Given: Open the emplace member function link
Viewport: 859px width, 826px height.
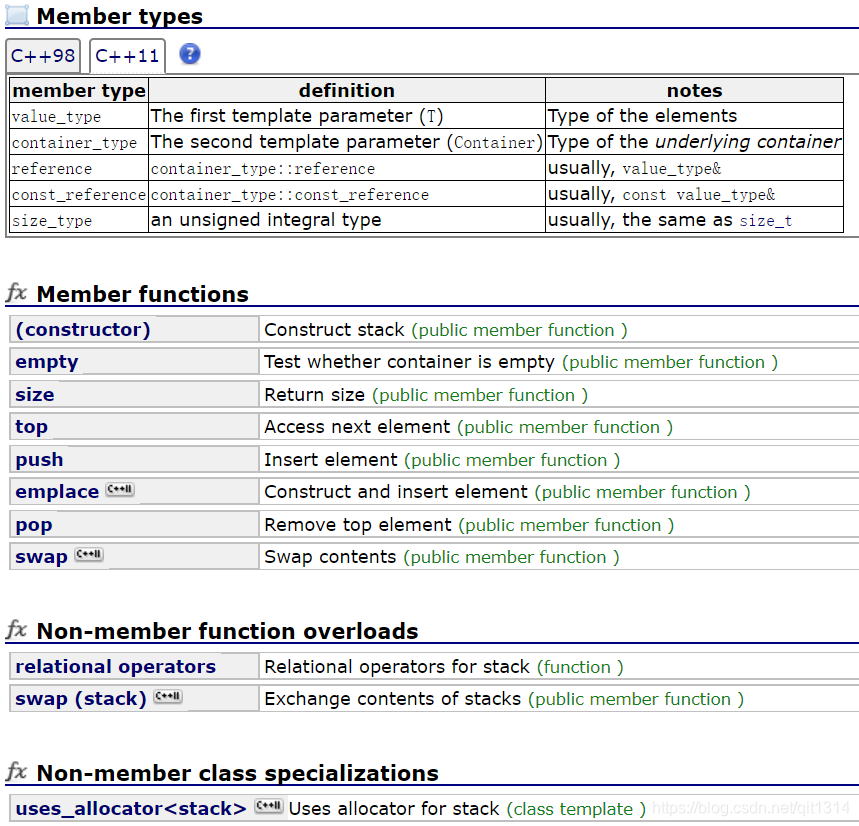Looking at the screenshot, I should (x=57, y=492).
